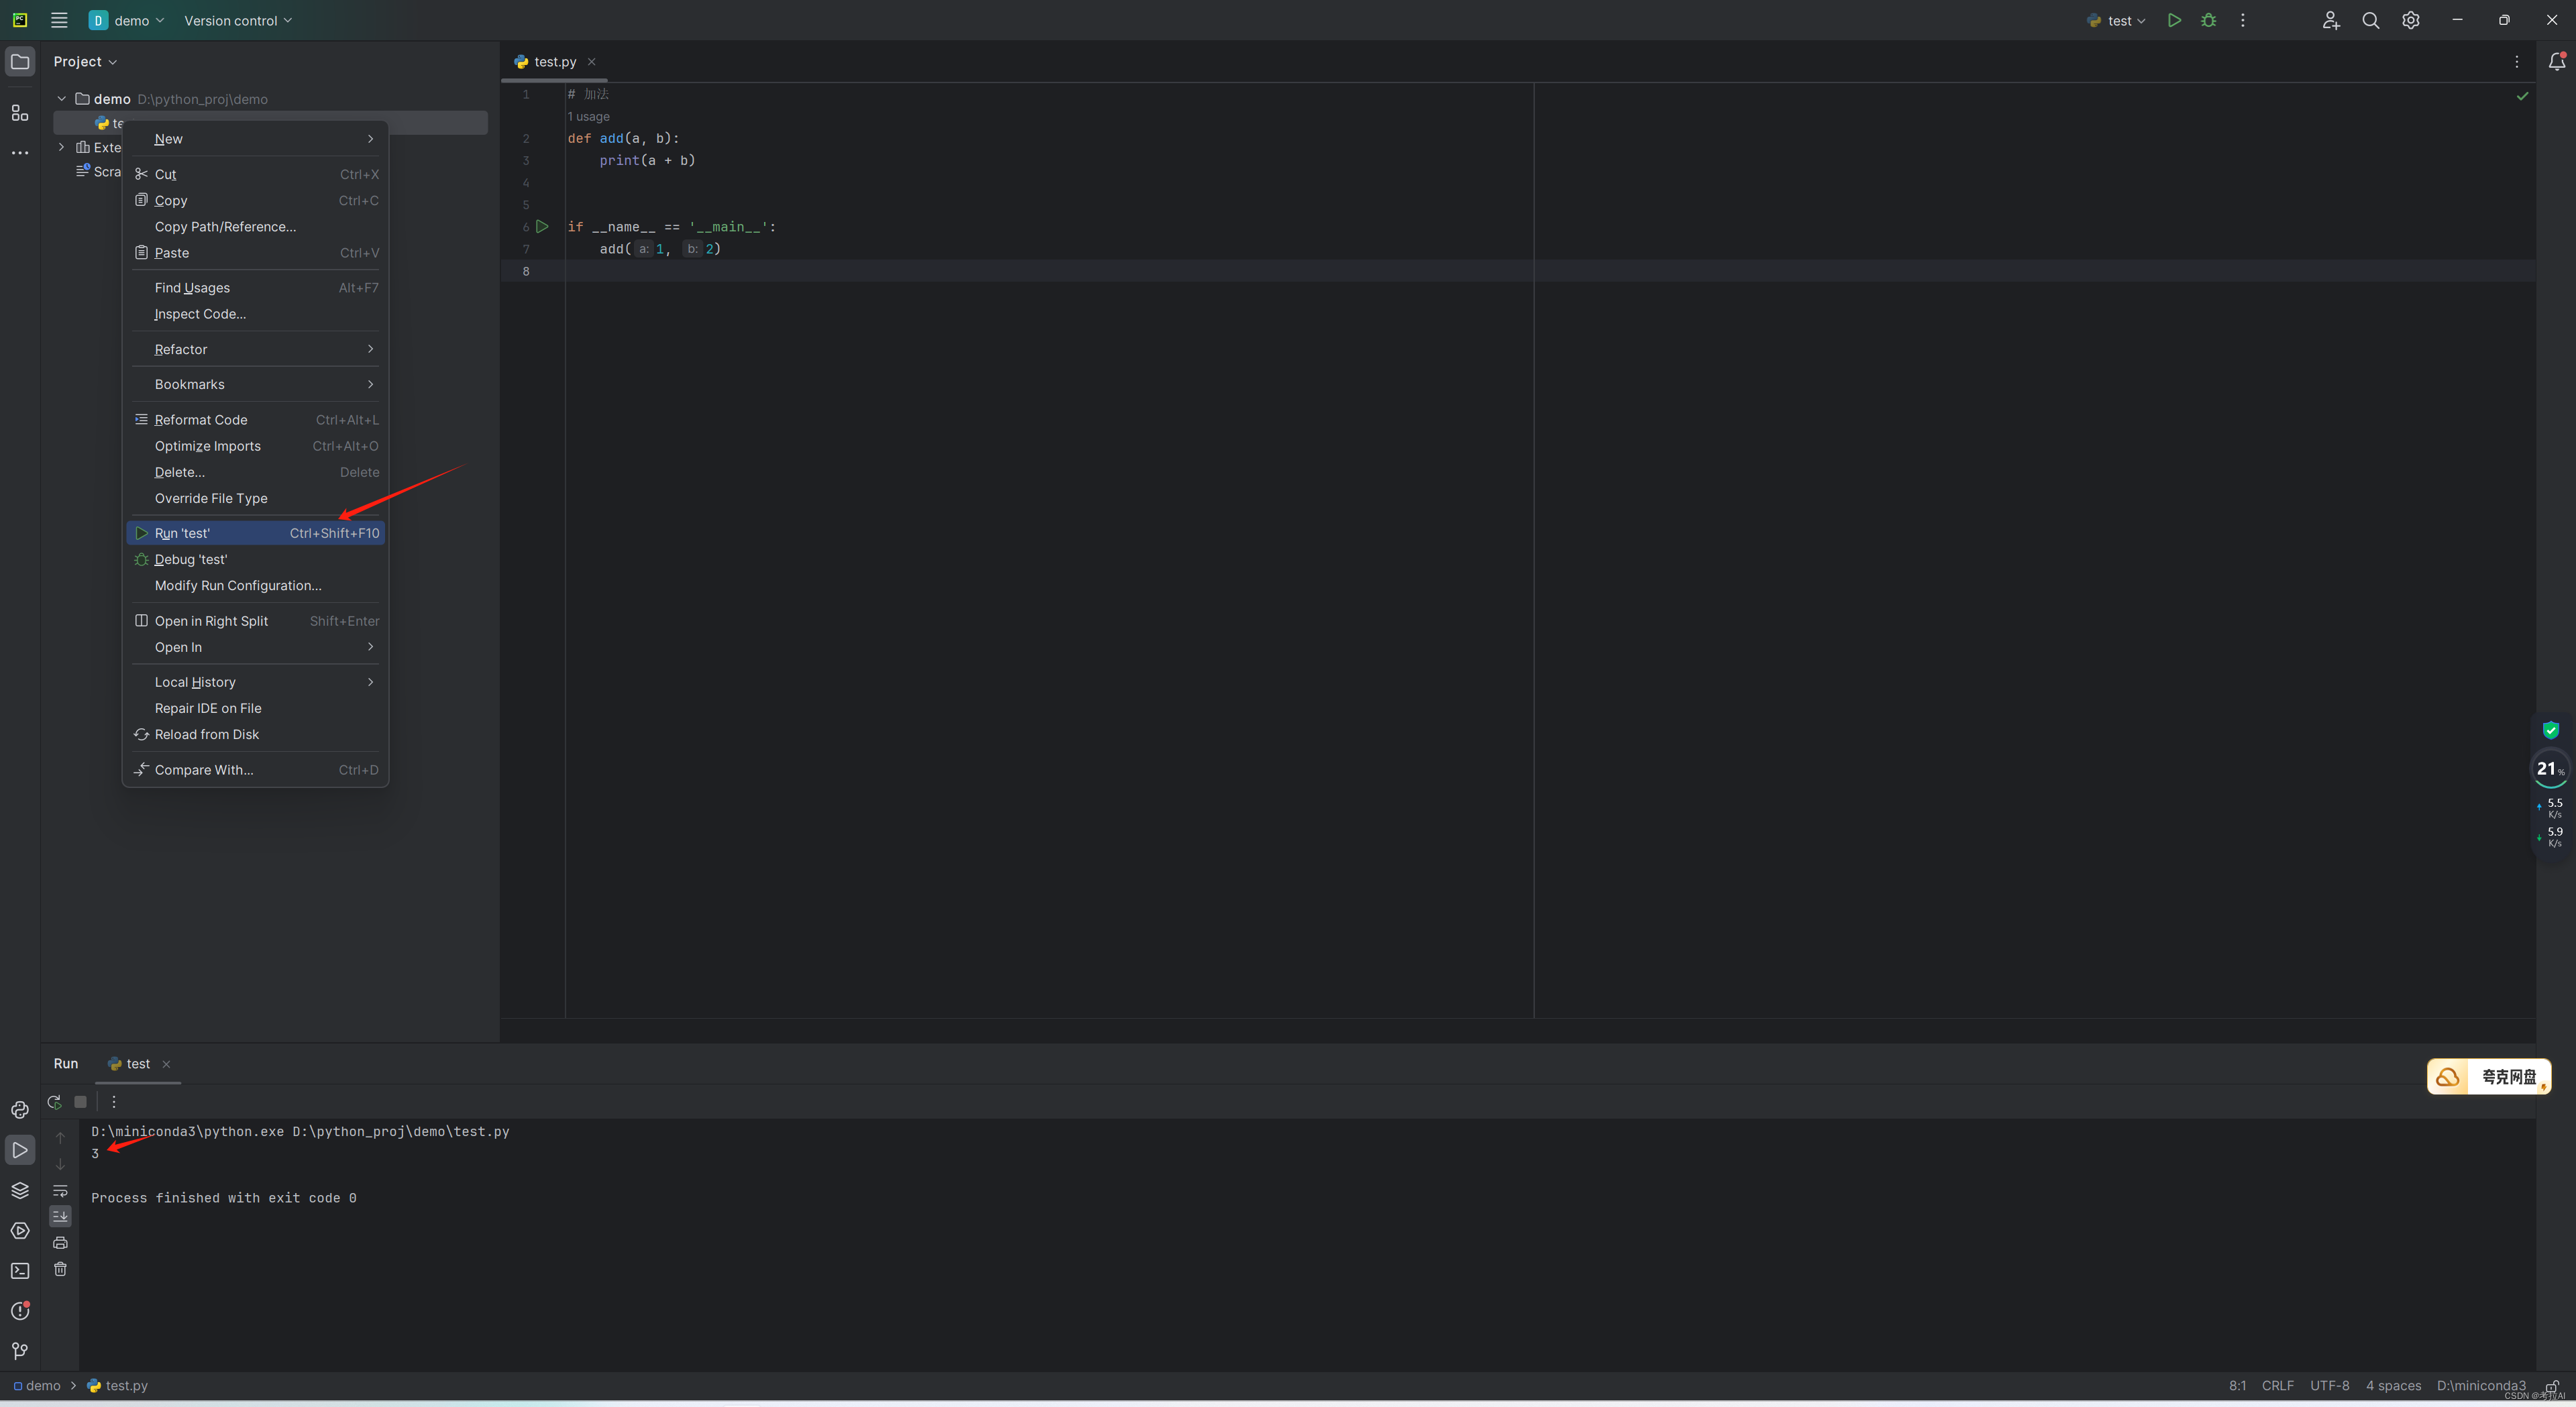Open Git version control tool window icon
This screenshot has width=2576, height=1407.
pos(20,1351)
